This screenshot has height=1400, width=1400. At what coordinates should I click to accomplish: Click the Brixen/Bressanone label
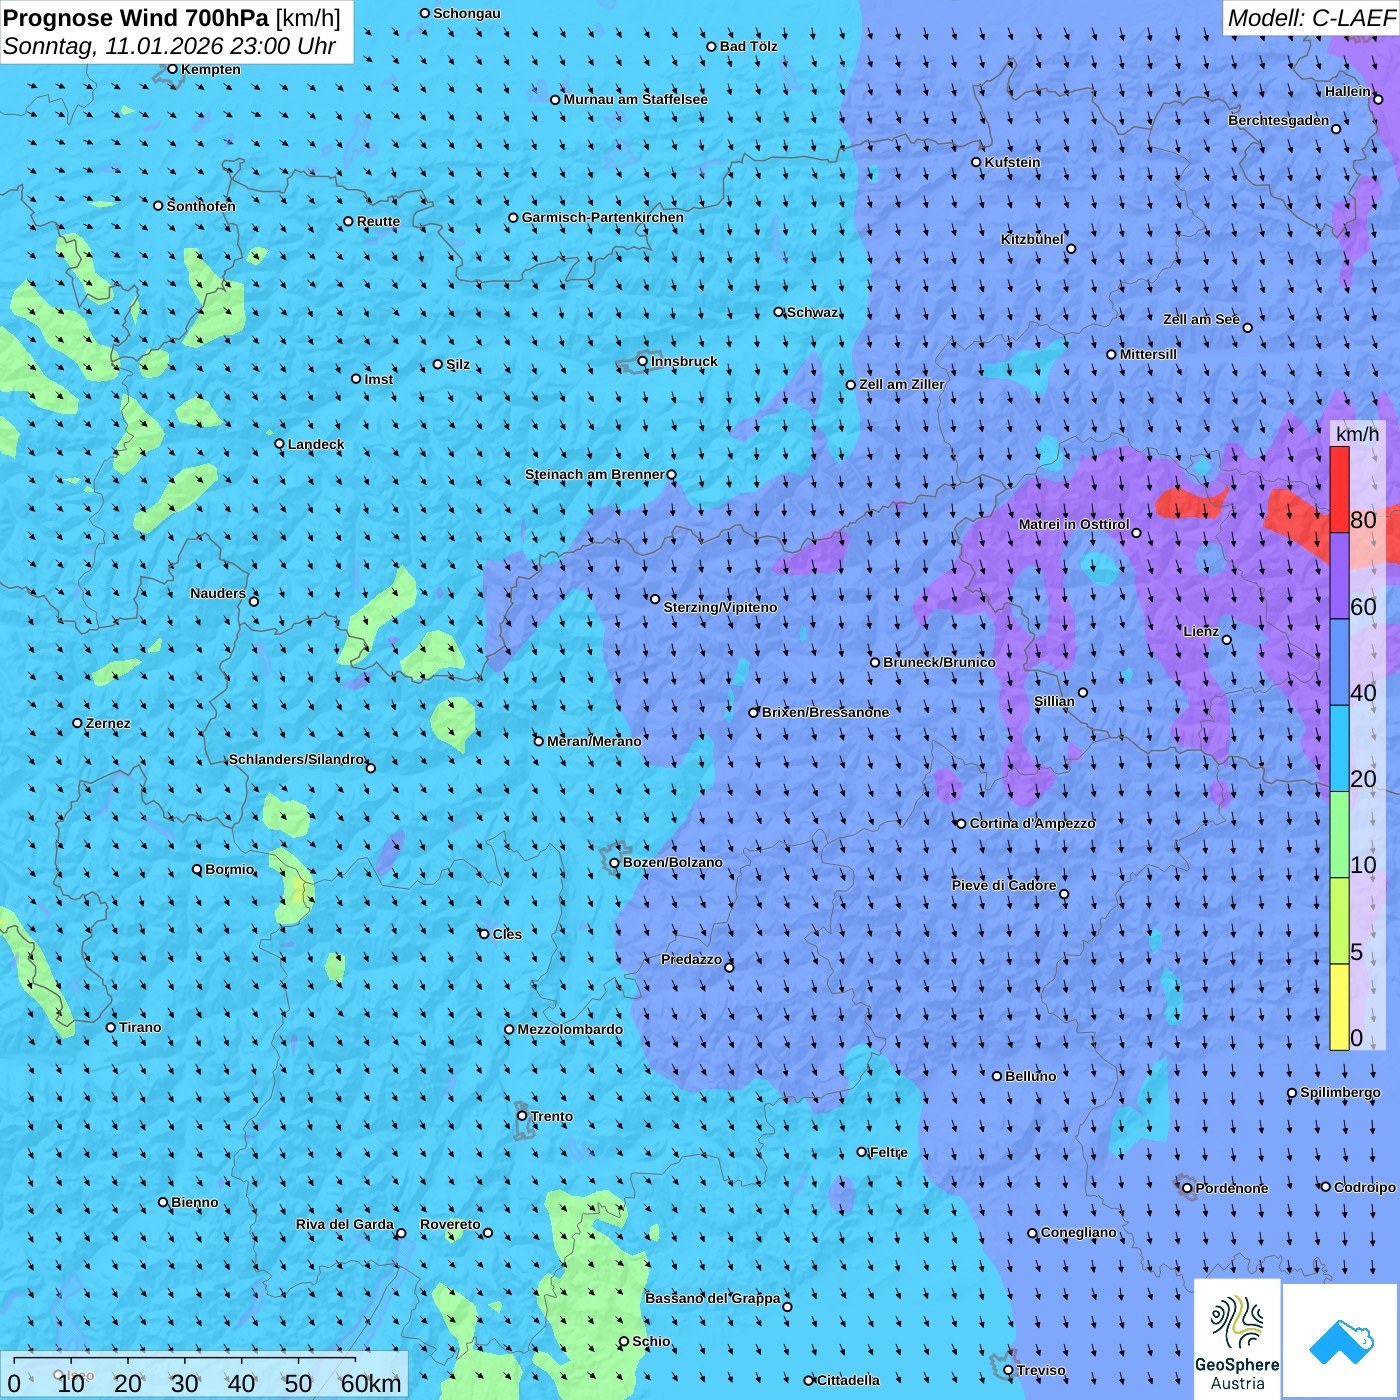point(825,712)
